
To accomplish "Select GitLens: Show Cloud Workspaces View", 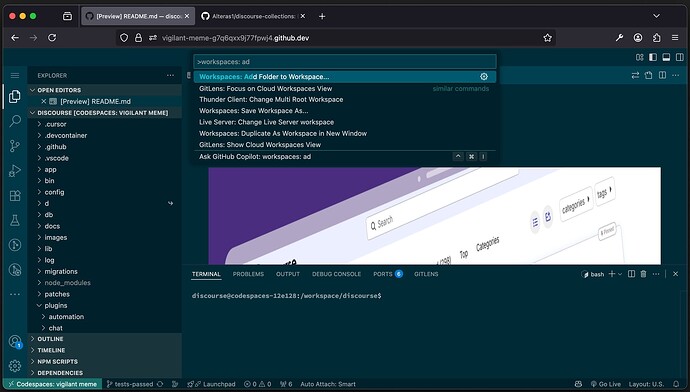I will click(345, 145).
